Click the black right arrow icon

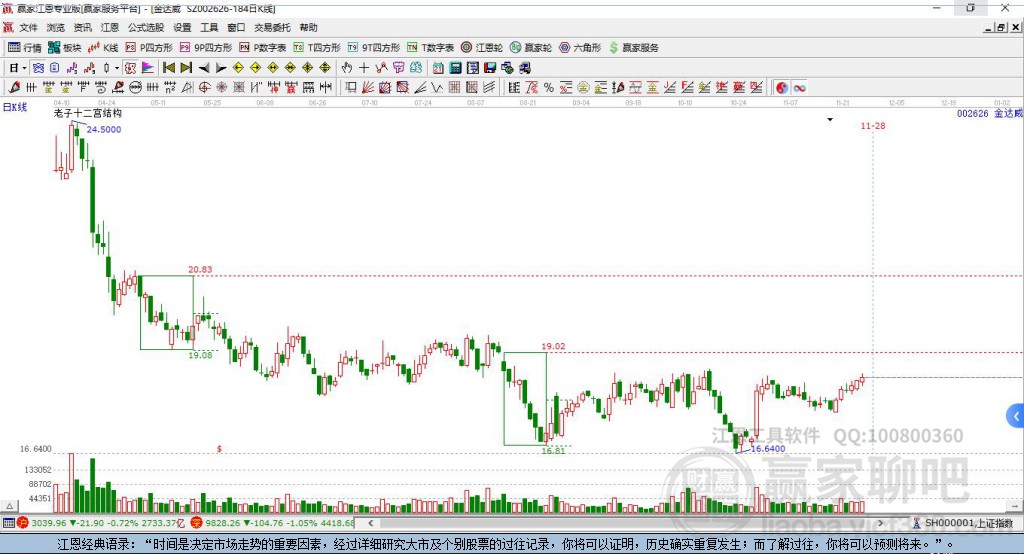click(x=221, y=68)
